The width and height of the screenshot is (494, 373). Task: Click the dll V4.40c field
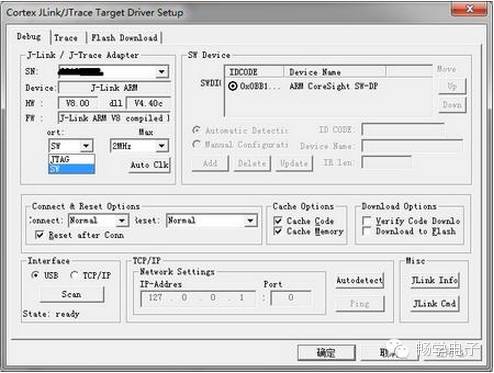click(x=148, y=103)
